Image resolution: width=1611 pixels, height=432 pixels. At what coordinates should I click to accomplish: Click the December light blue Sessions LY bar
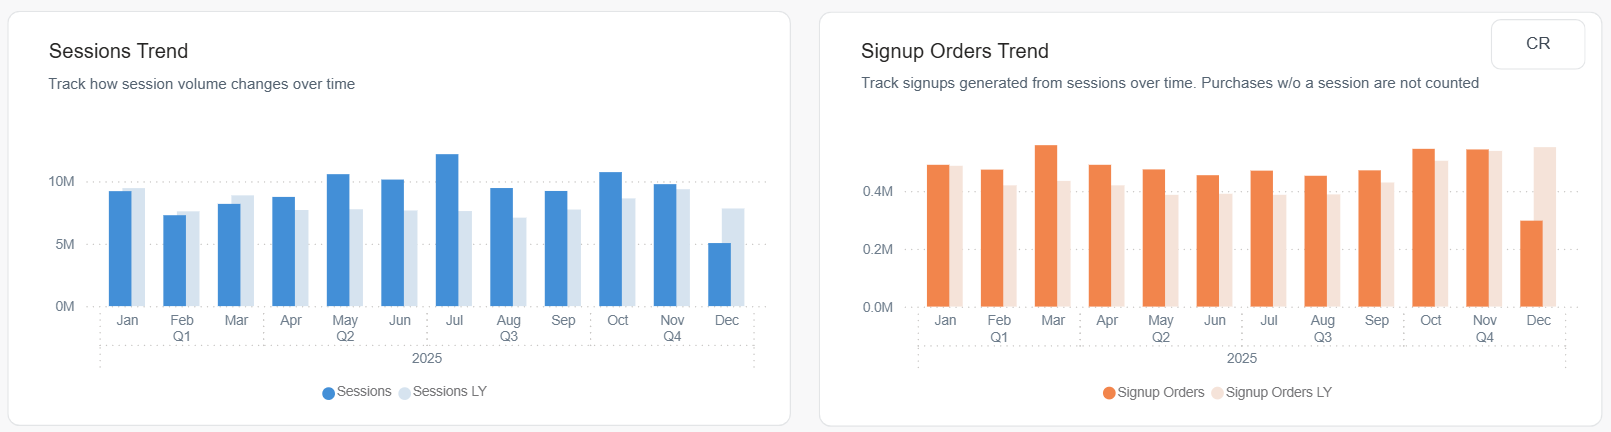pyautogui.click(x=735, y=256)
